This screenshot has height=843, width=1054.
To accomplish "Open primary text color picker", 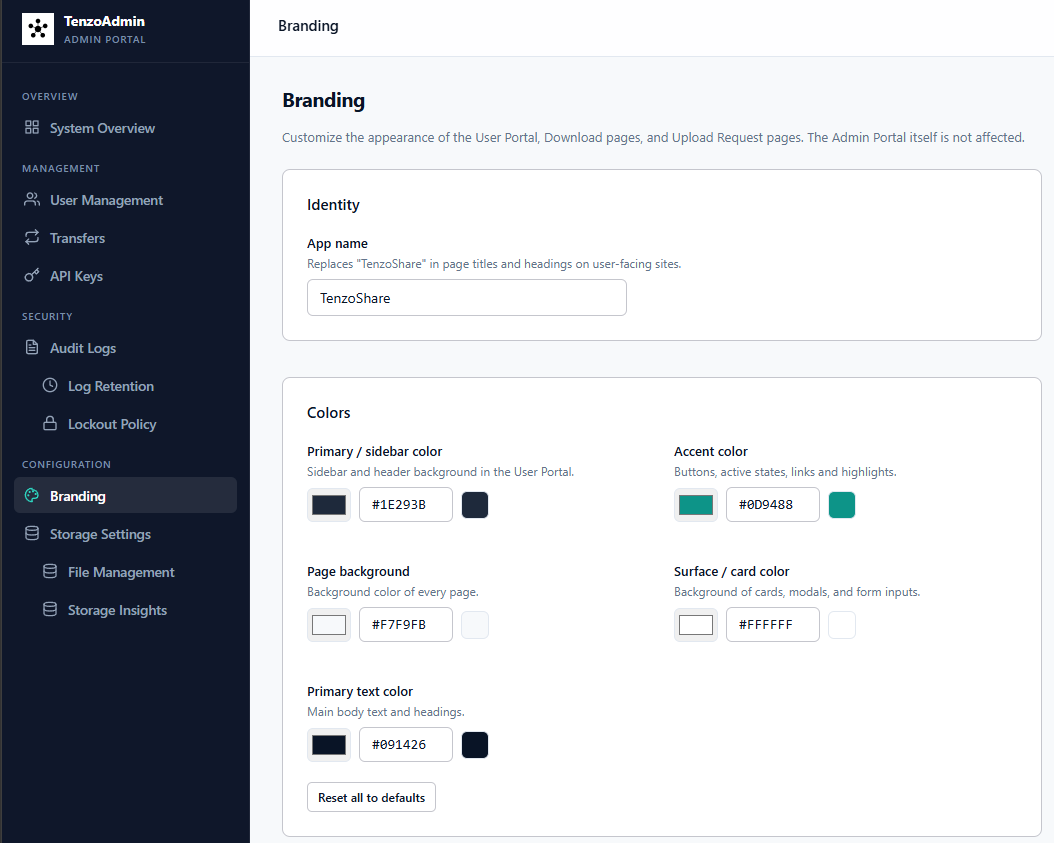I will 329,745.
